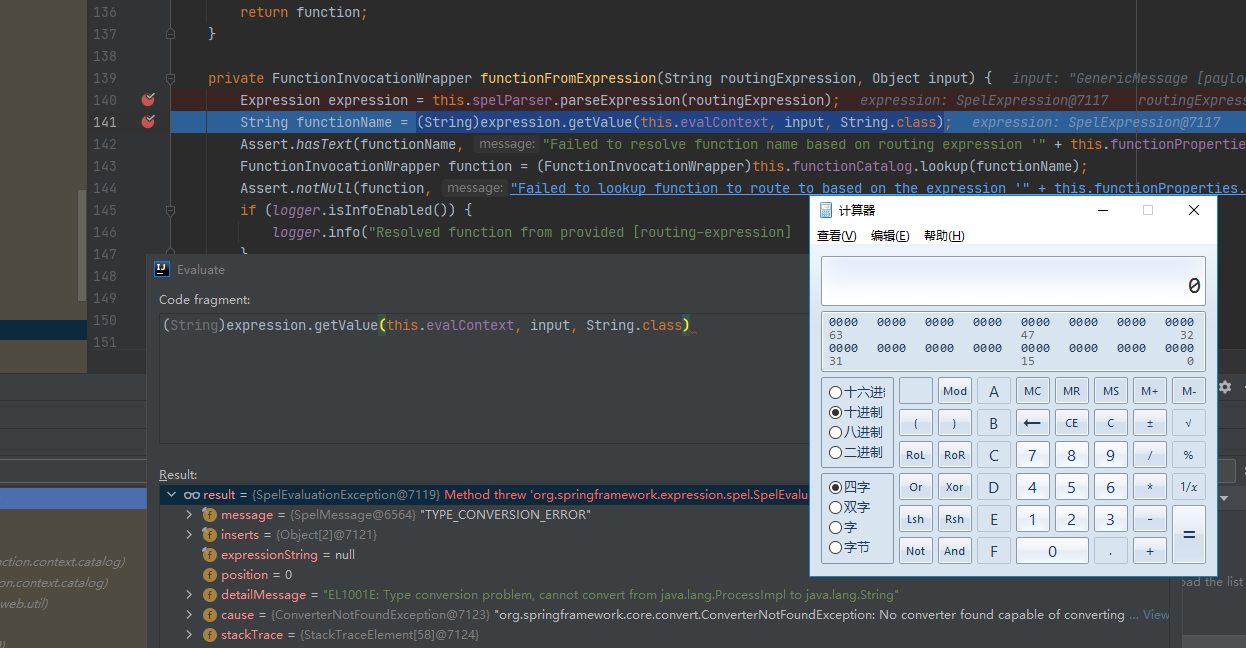Select decimal (十进制) mode in Calculator
The image size is (1246, 648).
point(857,412)
